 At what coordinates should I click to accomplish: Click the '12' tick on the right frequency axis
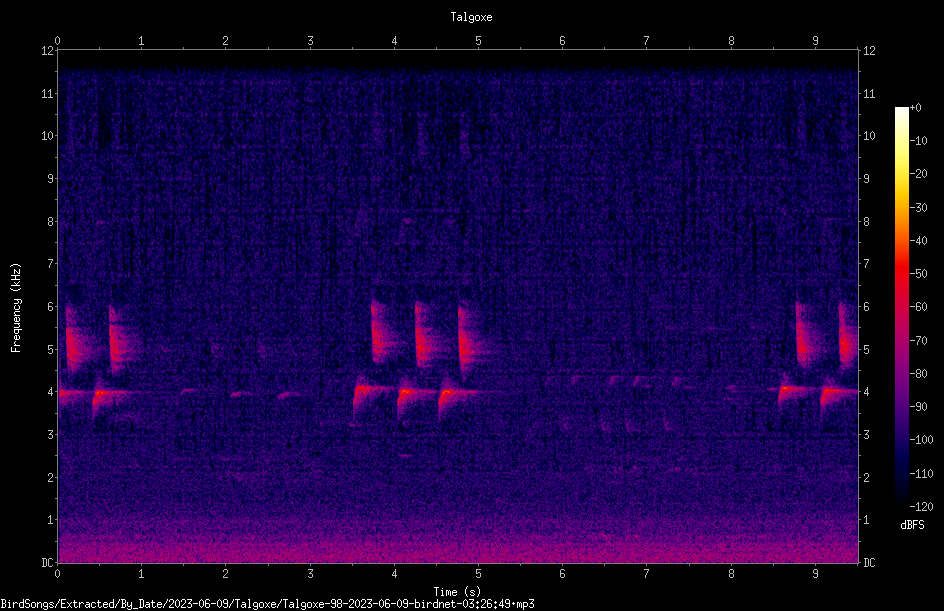(869, 51)
